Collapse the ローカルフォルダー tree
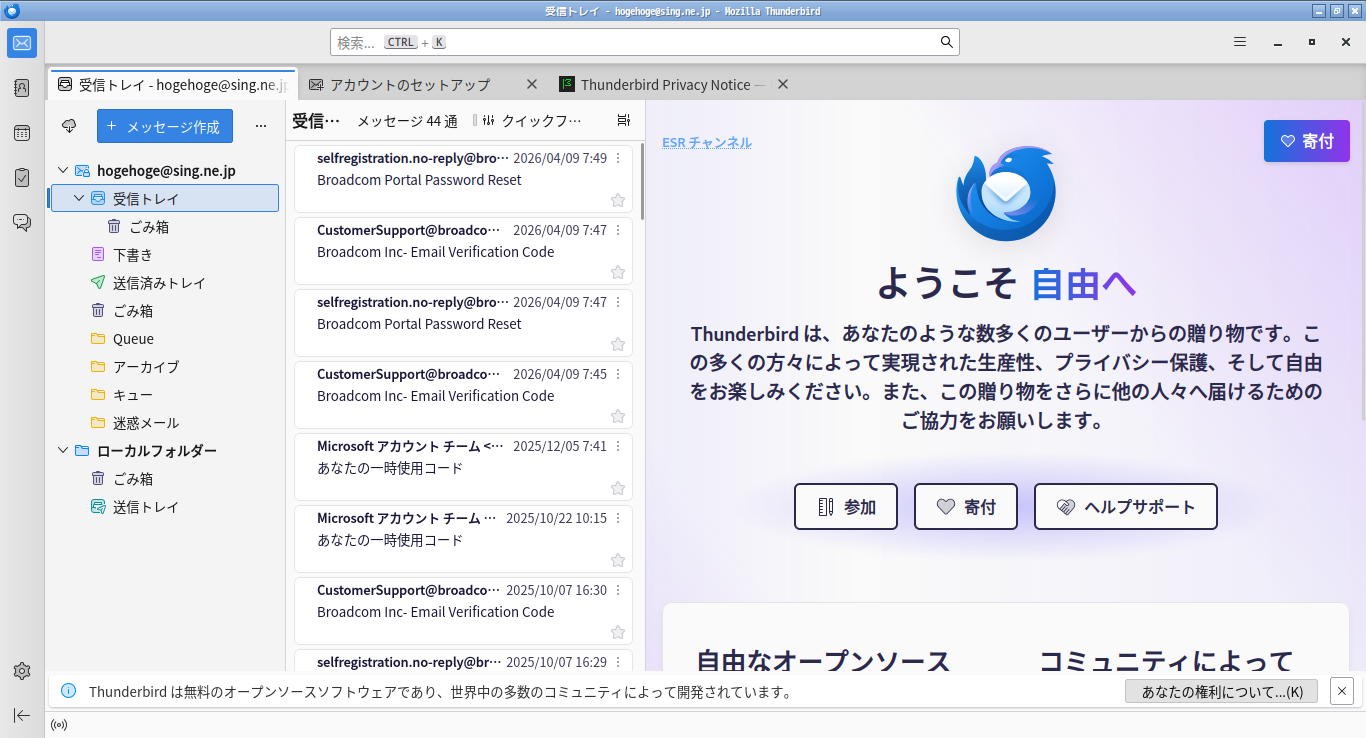The height and width of the screenshot is (738, 1366). 63,451
